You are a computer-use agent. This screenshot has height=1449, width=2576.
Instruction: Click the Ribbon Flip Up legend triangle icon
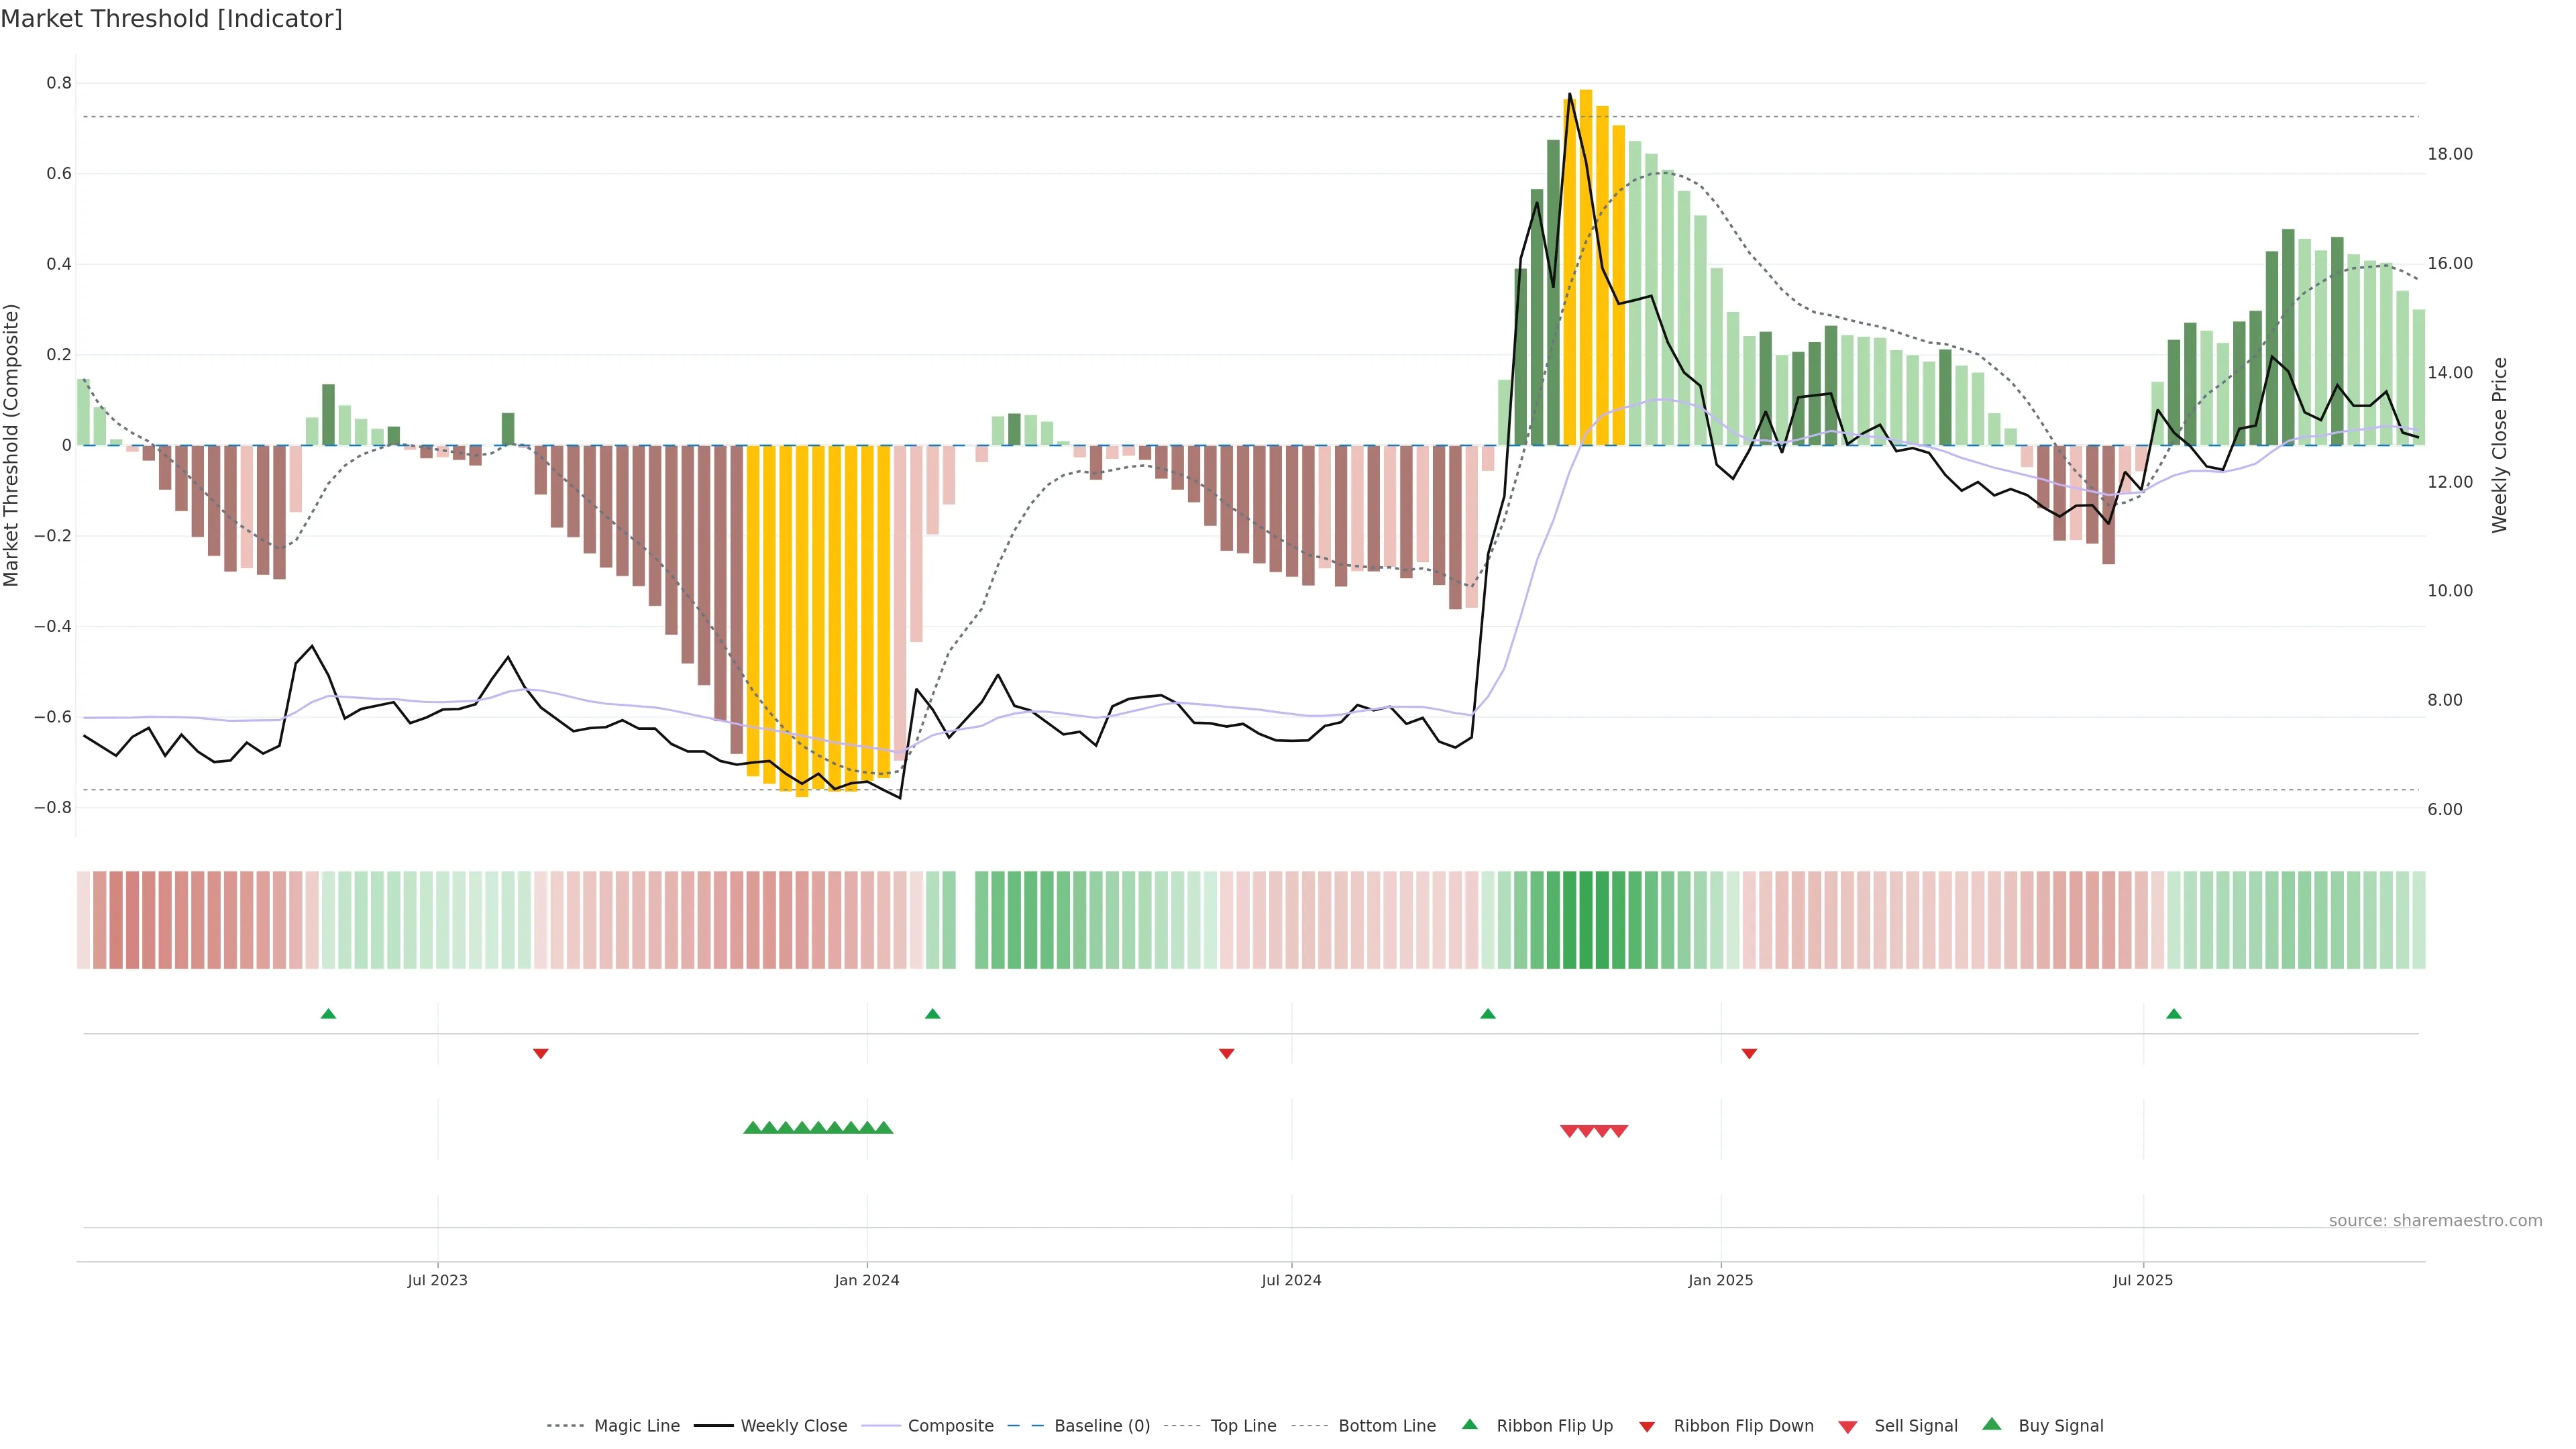[1469, 1424]
